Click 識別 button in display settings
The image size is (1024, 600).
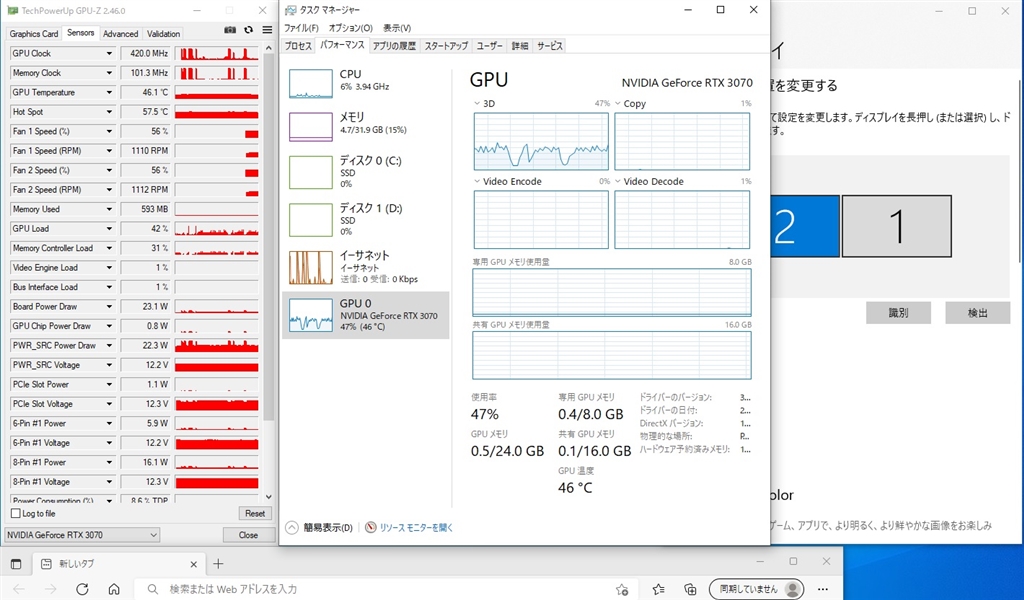tap(899, 313)
